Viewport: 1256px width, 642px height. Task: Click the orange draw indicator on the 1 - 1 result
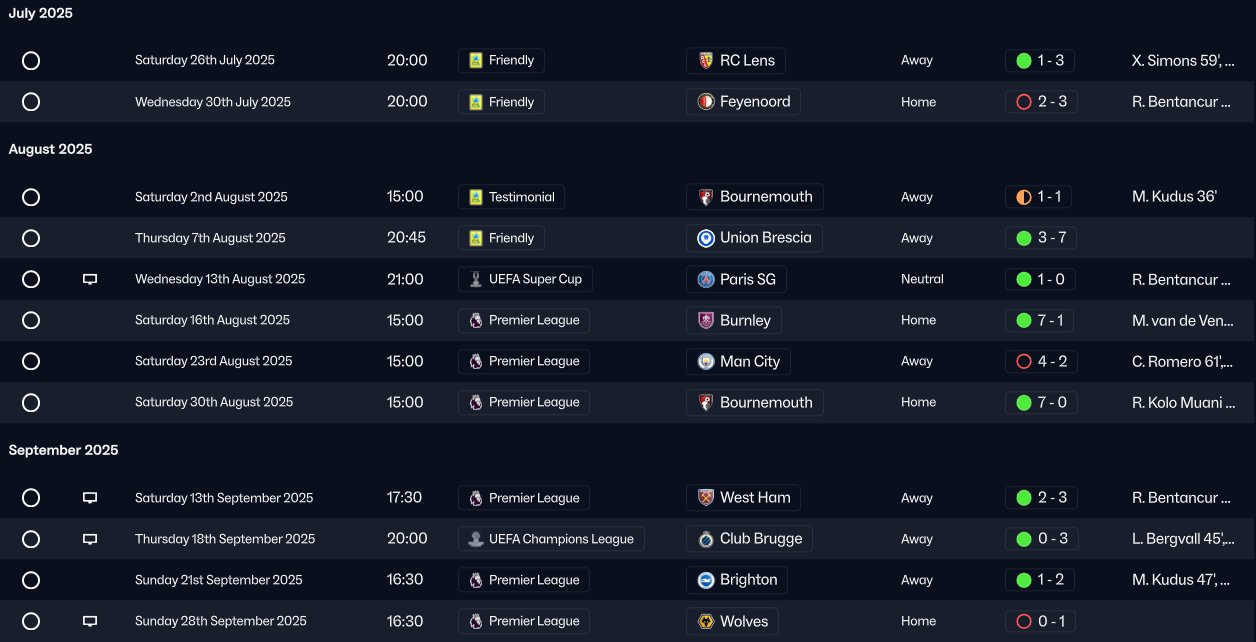coord(1023,197)
